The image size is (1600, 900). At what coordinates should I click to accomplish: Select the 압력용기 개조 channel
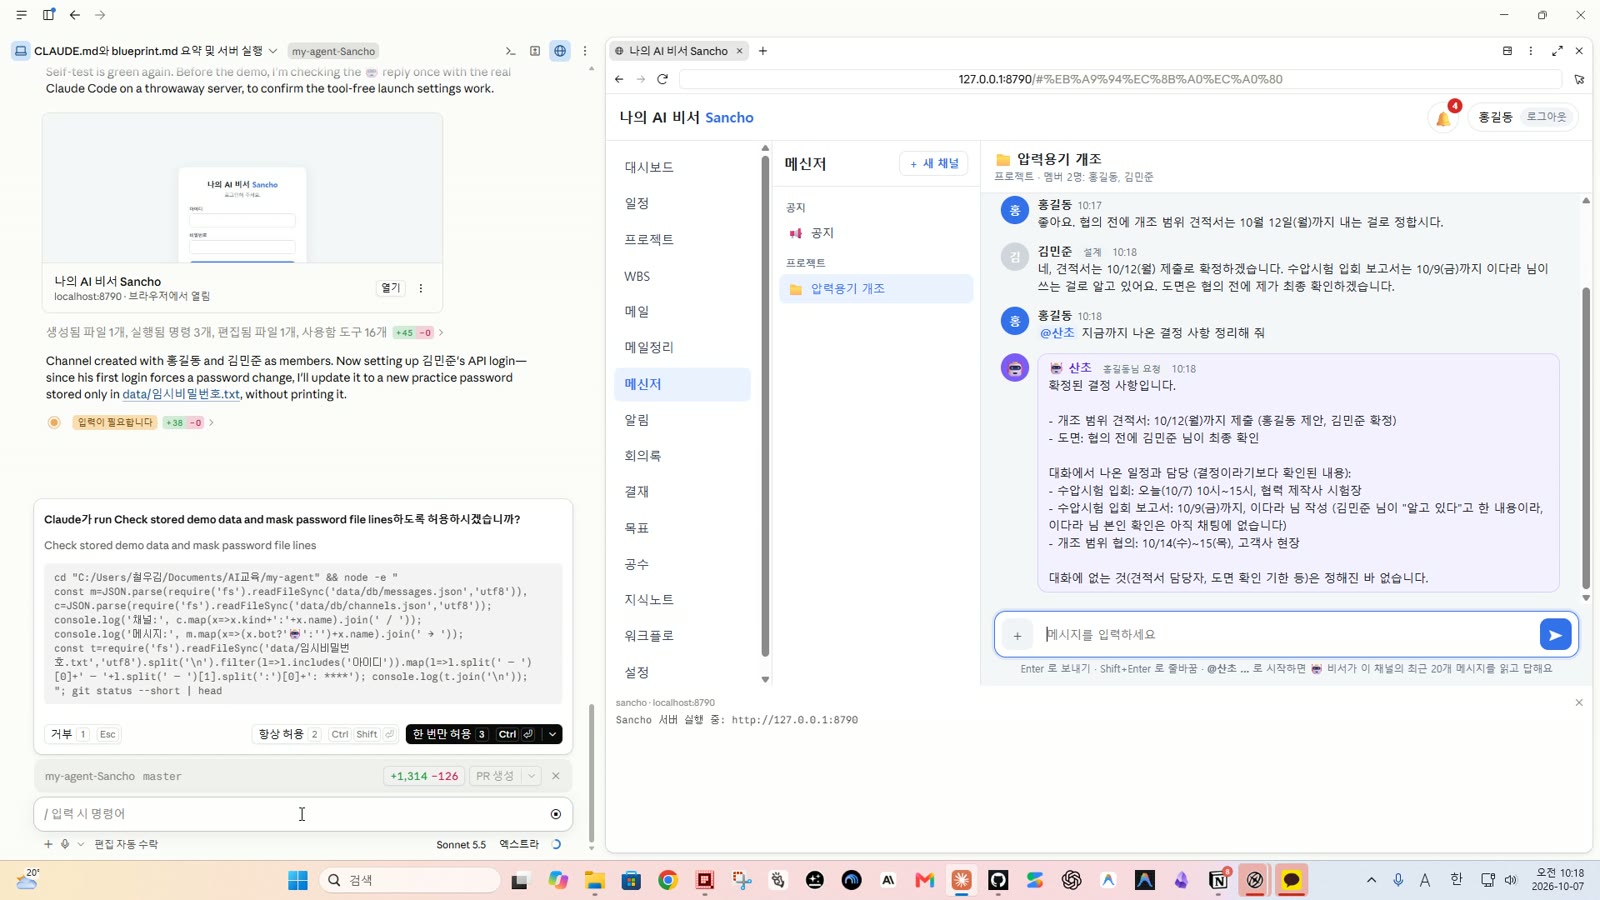pyautogui.click(x=876, y=288)
